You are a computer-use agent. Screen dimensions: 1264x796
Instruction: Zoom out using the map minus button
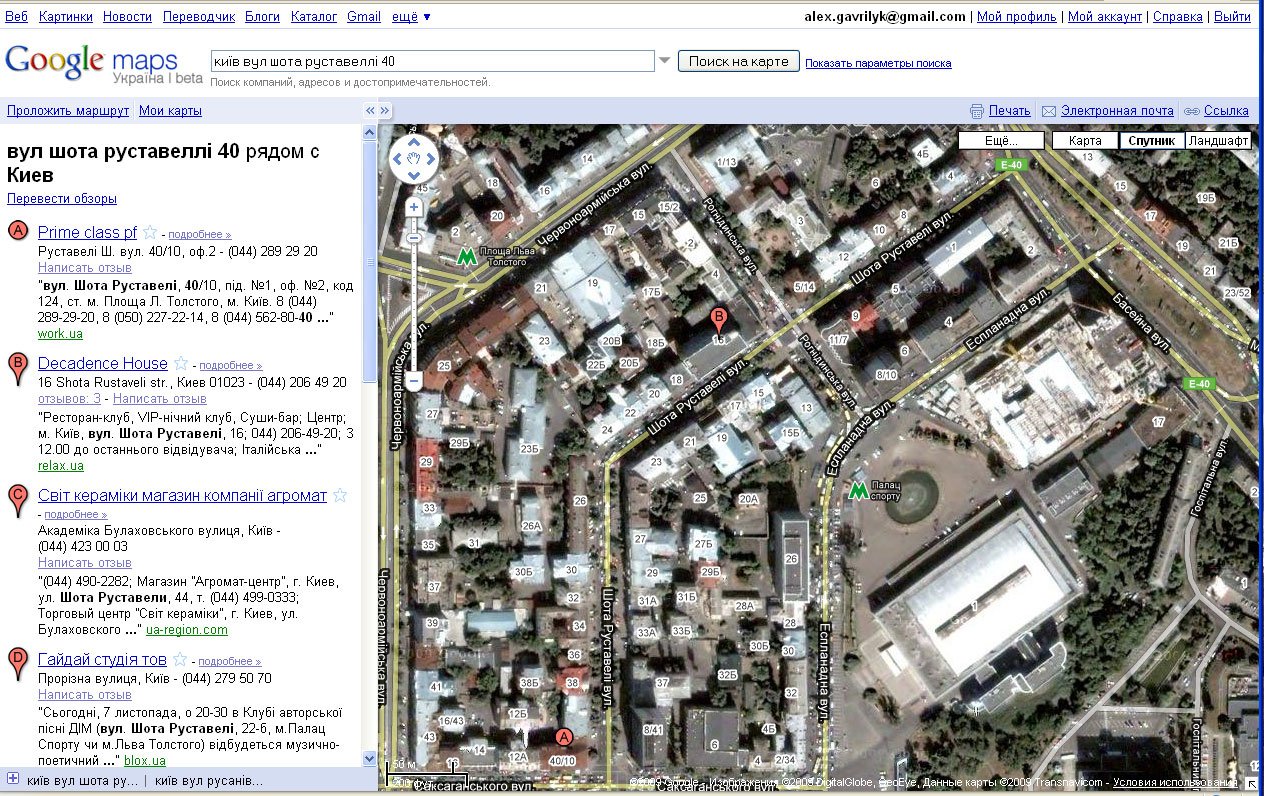point(414,381)
